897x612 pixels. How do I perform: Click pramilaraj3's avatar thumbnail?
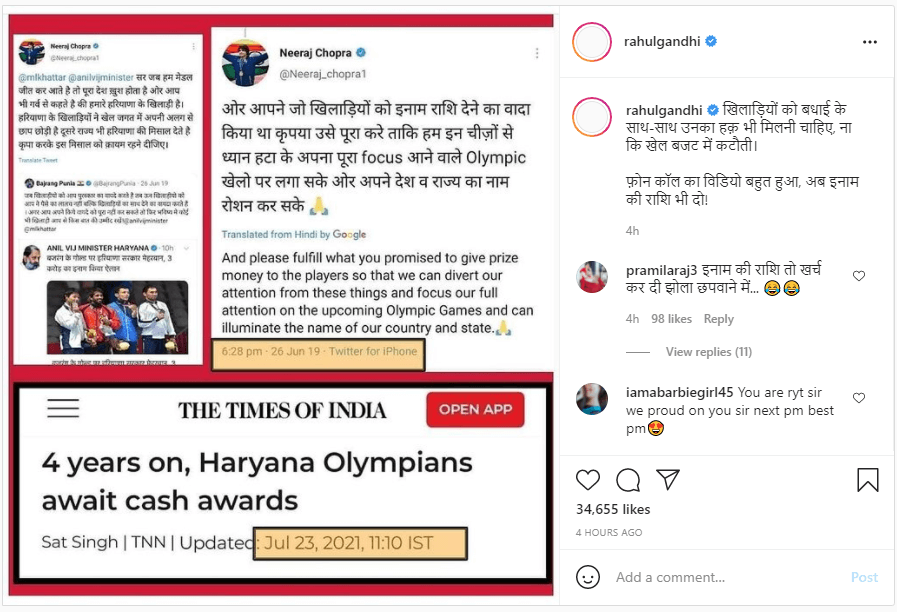(x=592, y=277)
